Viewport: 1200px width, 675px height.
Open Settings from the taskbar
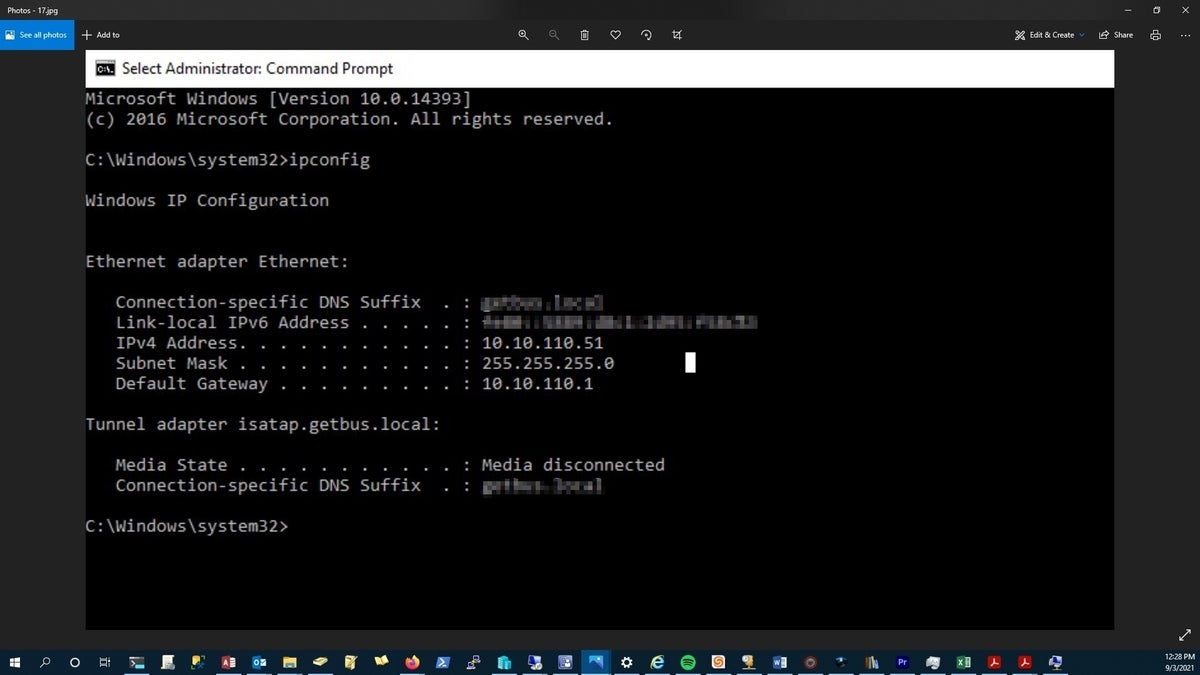click(626, 662)
